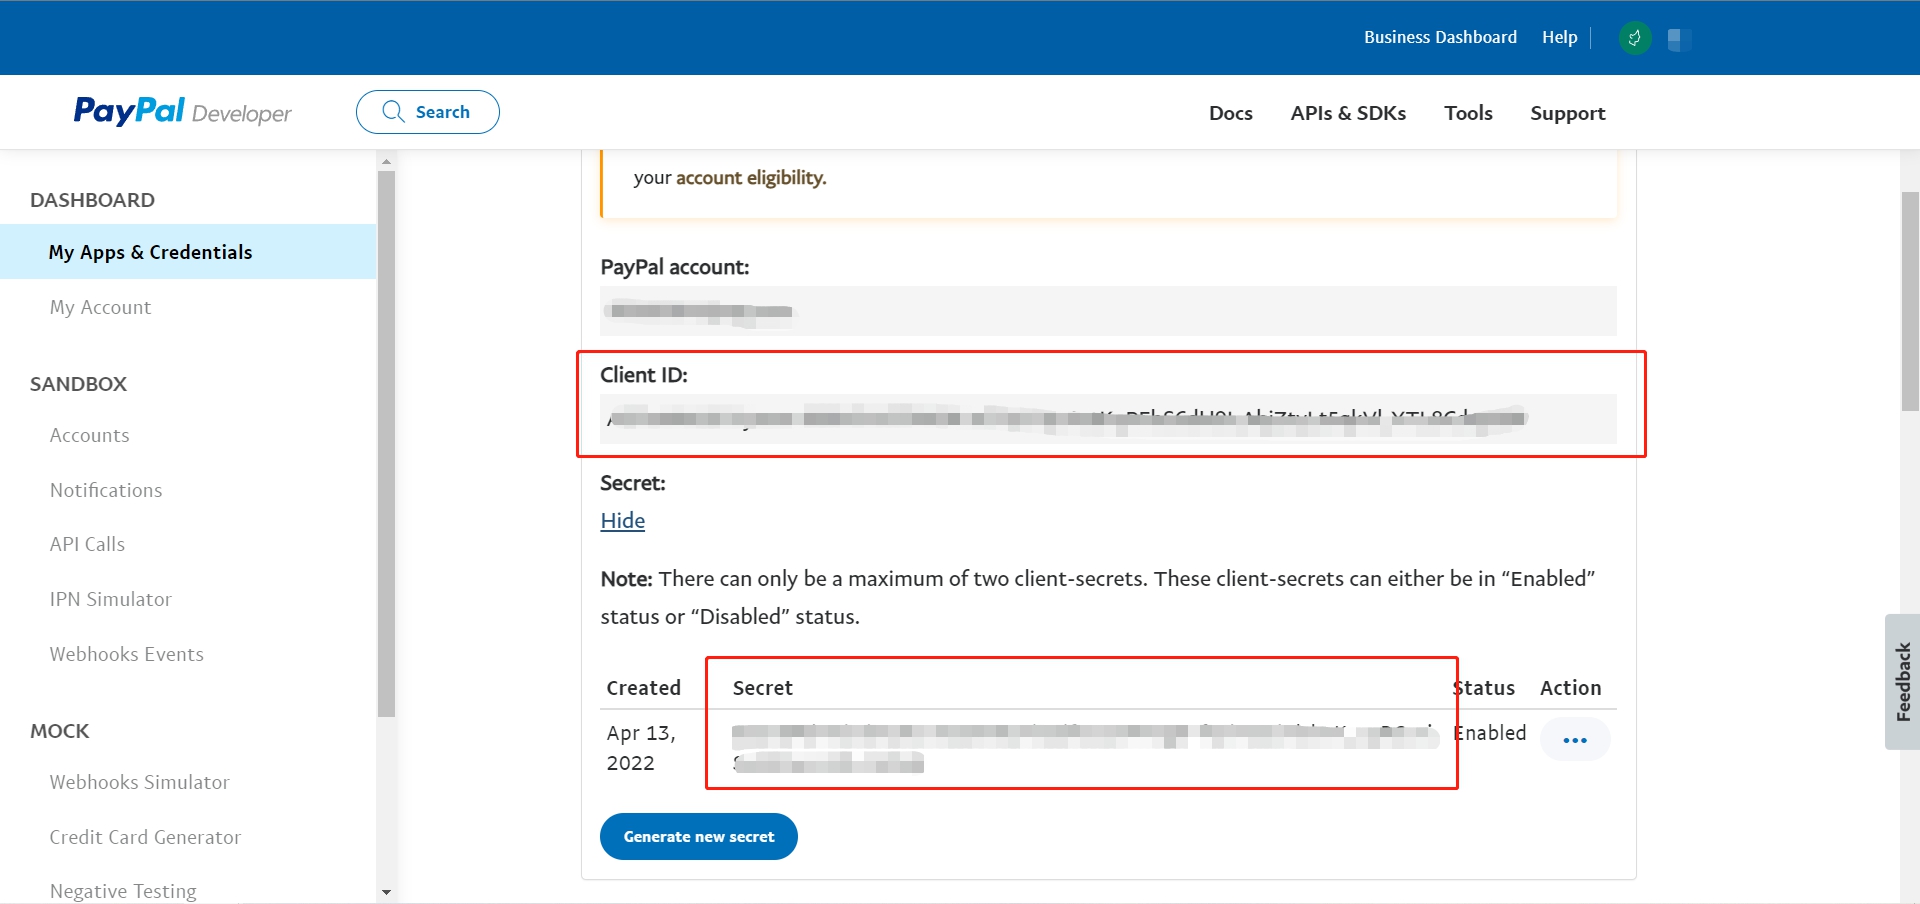
Task: Click the sidebar scrollbar thumb
Action: click(386, 444)
